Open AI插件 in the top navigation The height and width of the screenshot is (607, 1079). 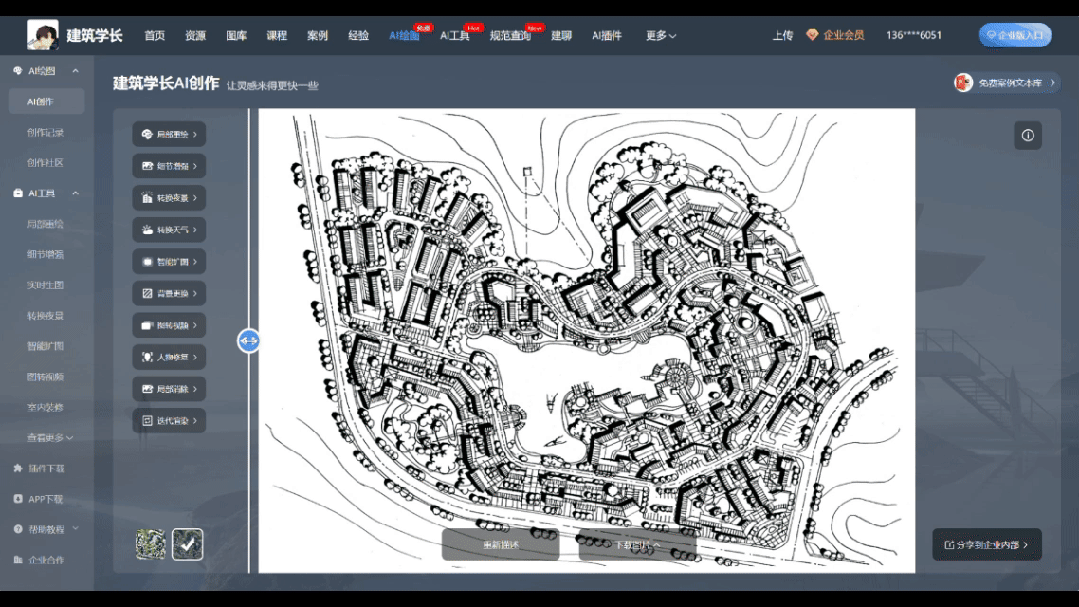(x=607, y=35)
